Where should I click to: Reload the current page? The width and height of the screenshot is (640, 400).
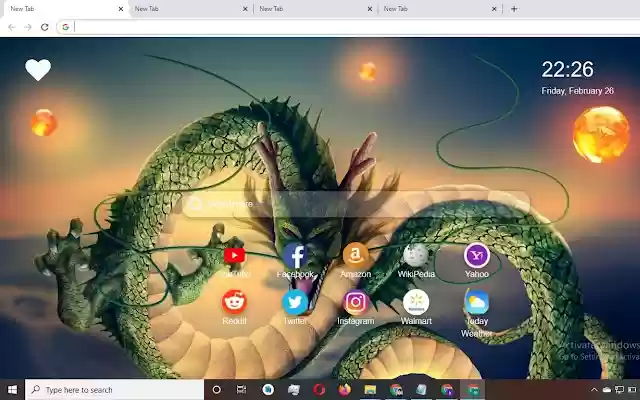44,27
